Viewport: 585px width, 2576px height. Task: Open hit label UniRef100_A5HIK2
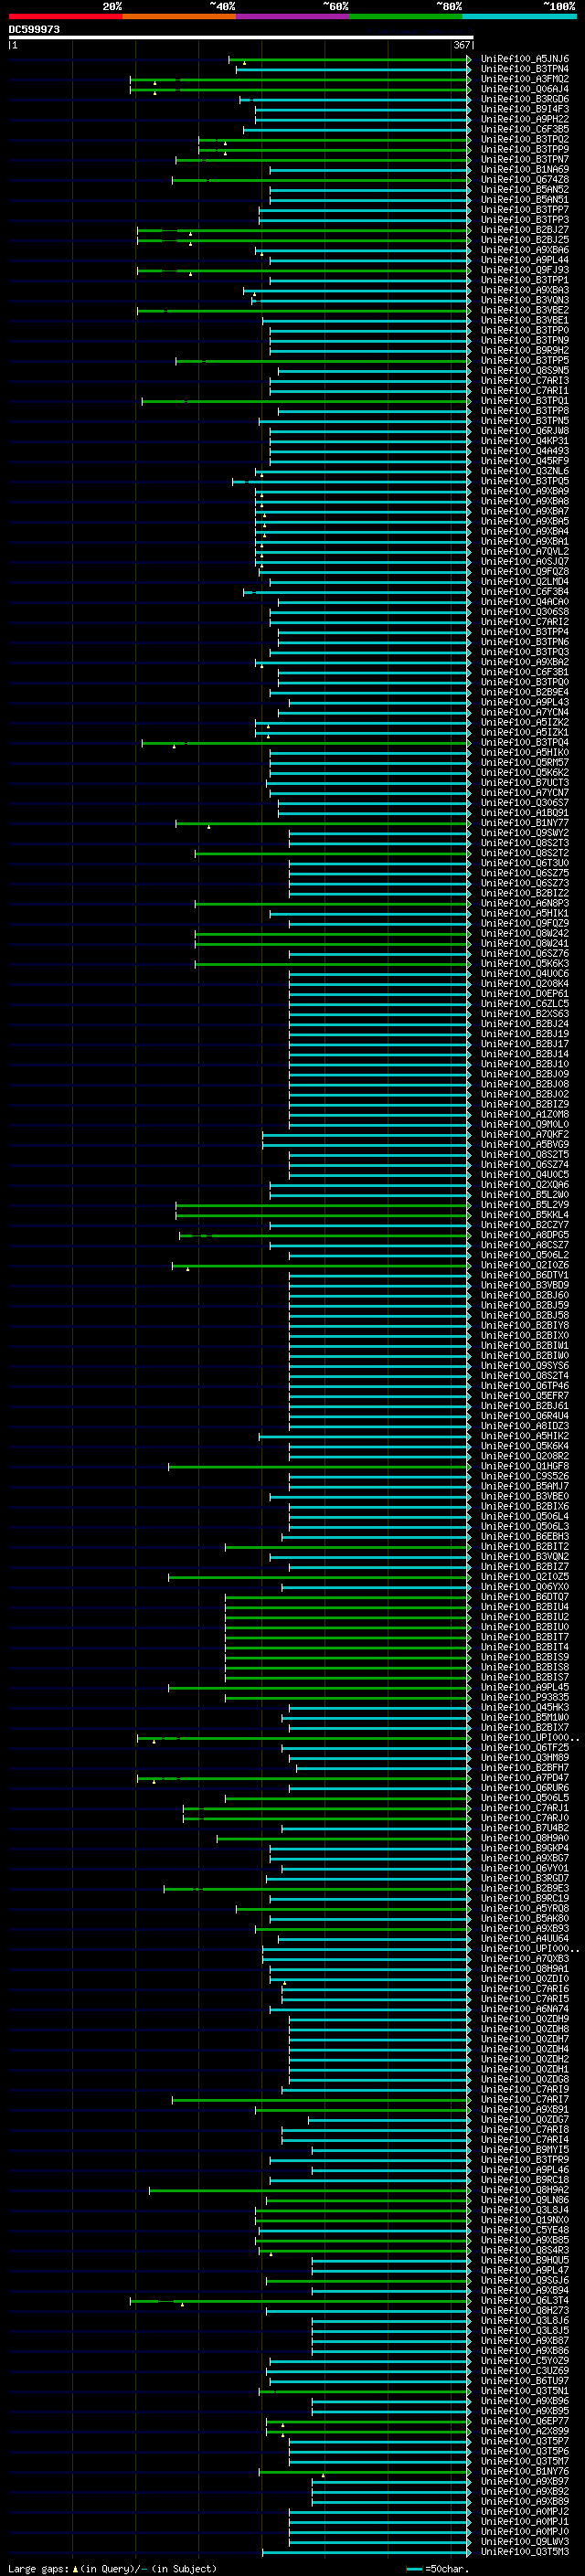point(524,1436)
